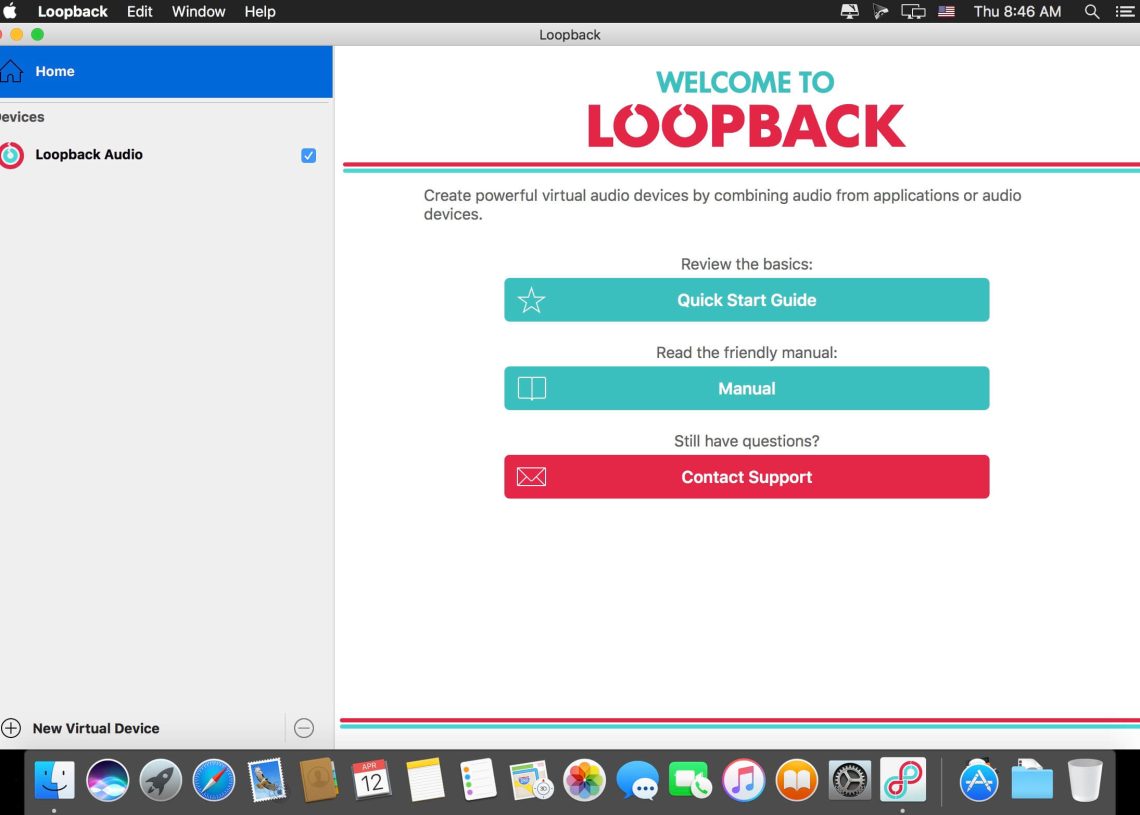Open the Window menu

tap(198, 11)
